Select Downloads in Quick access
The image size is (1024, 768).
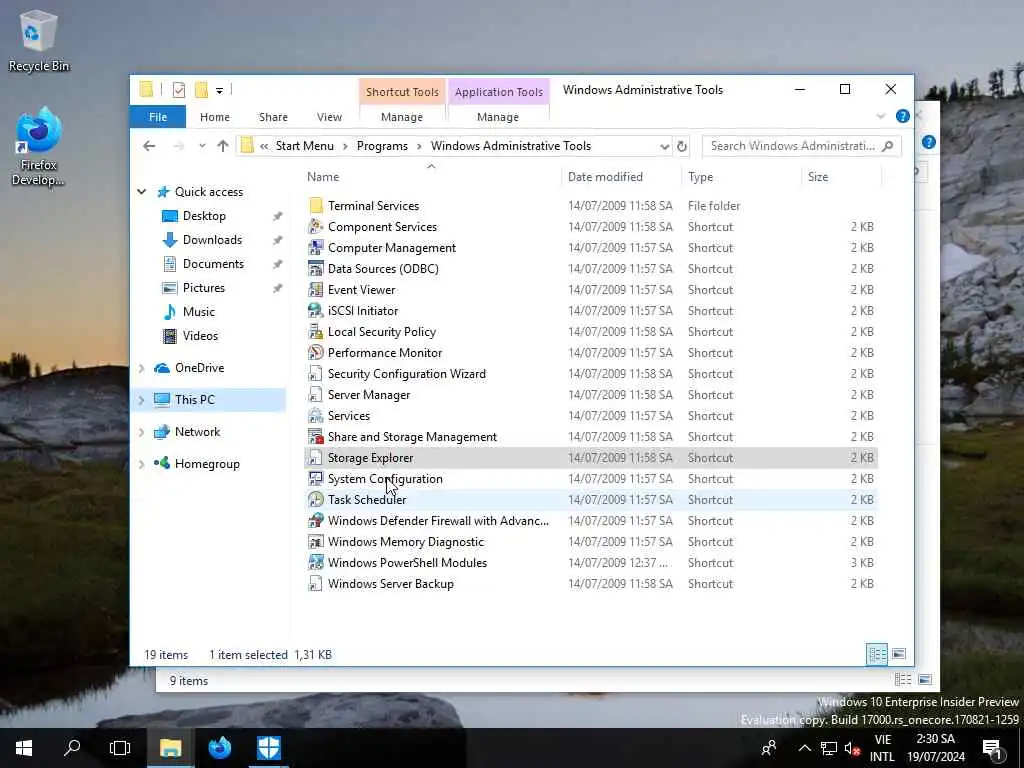coord(212,240)
